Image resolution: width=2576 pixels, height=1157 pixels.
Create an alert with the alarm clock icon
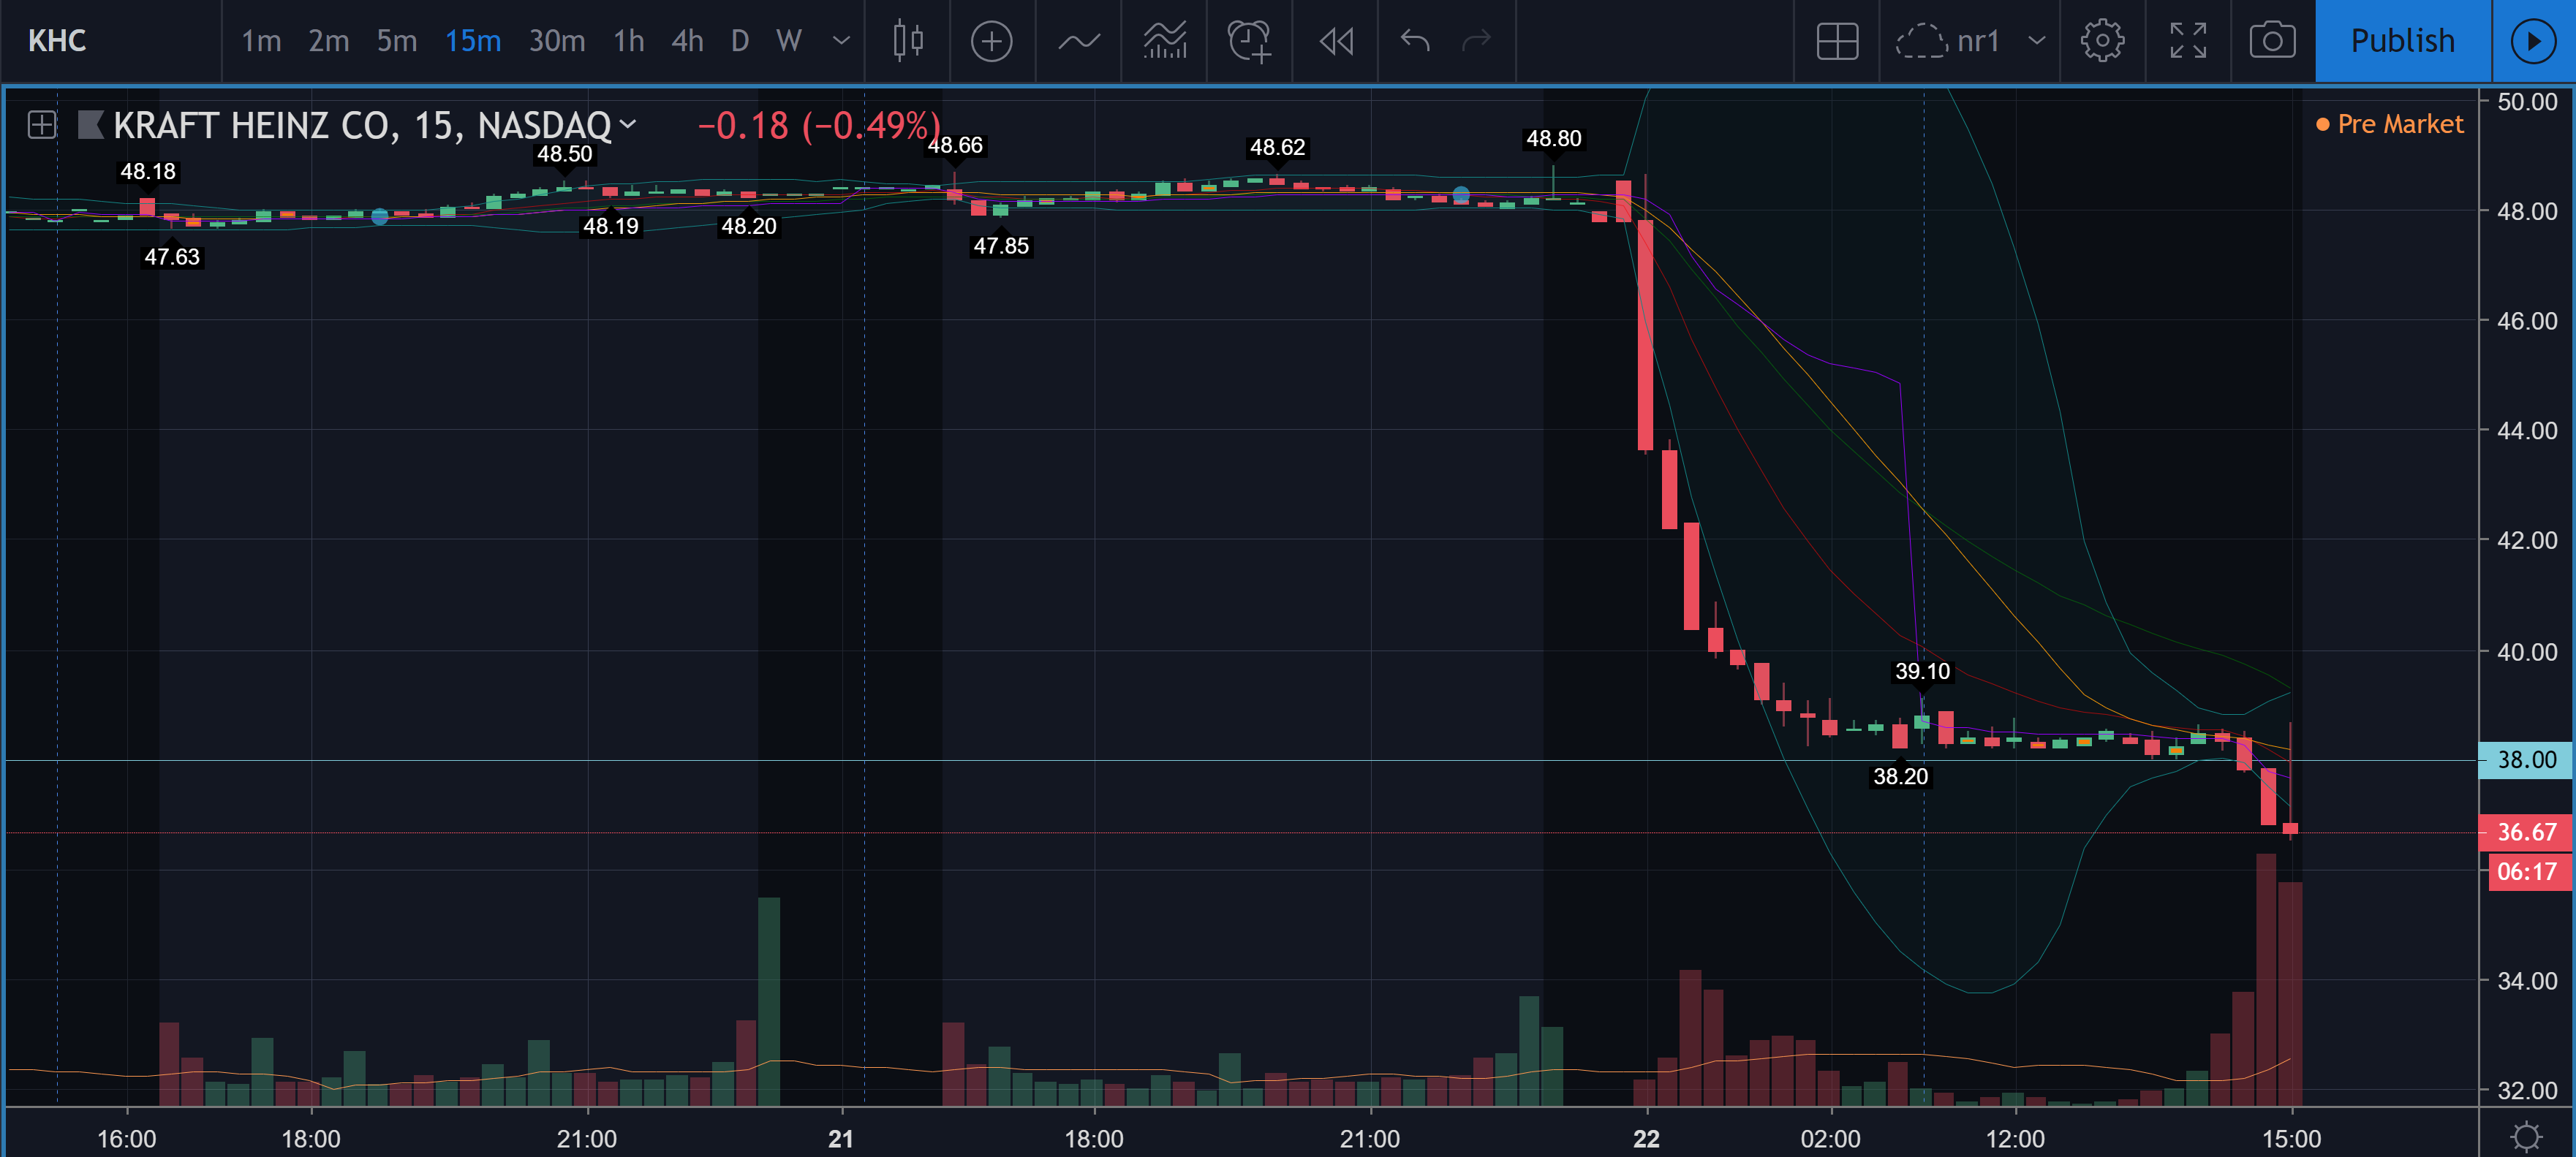[1249, 41]
